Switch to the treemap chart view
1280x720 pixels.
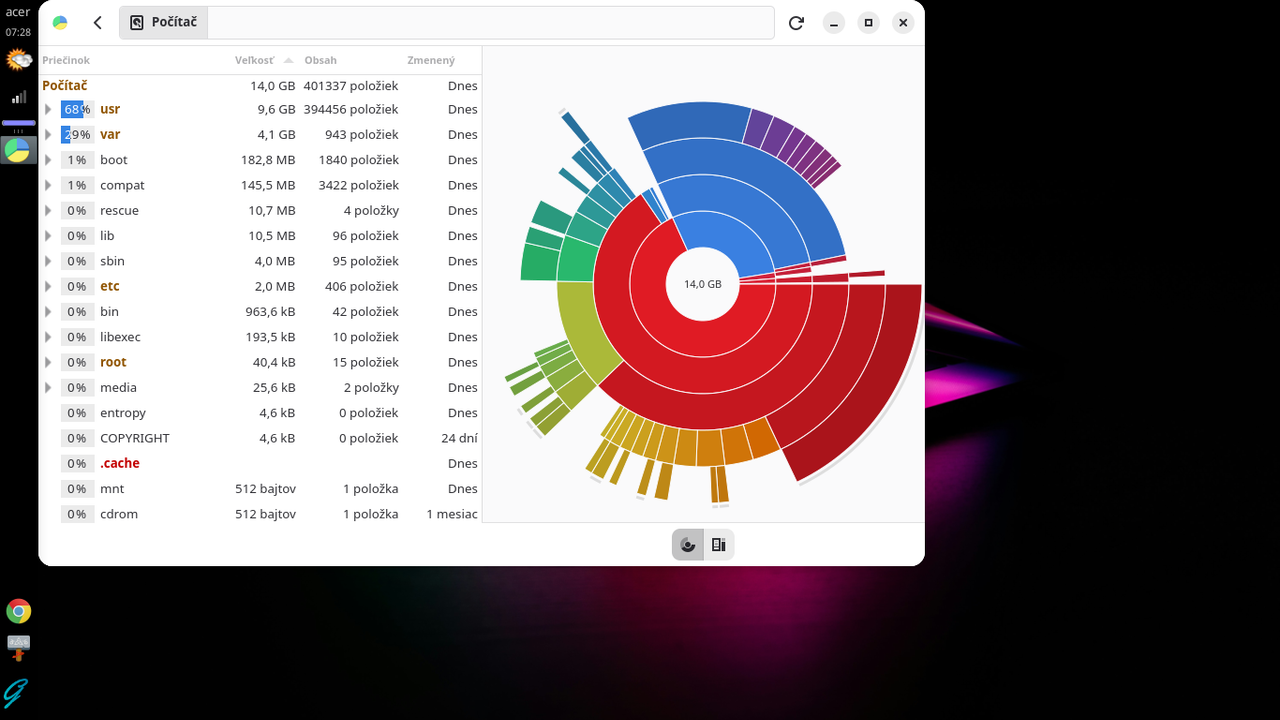tap(718, 544)
